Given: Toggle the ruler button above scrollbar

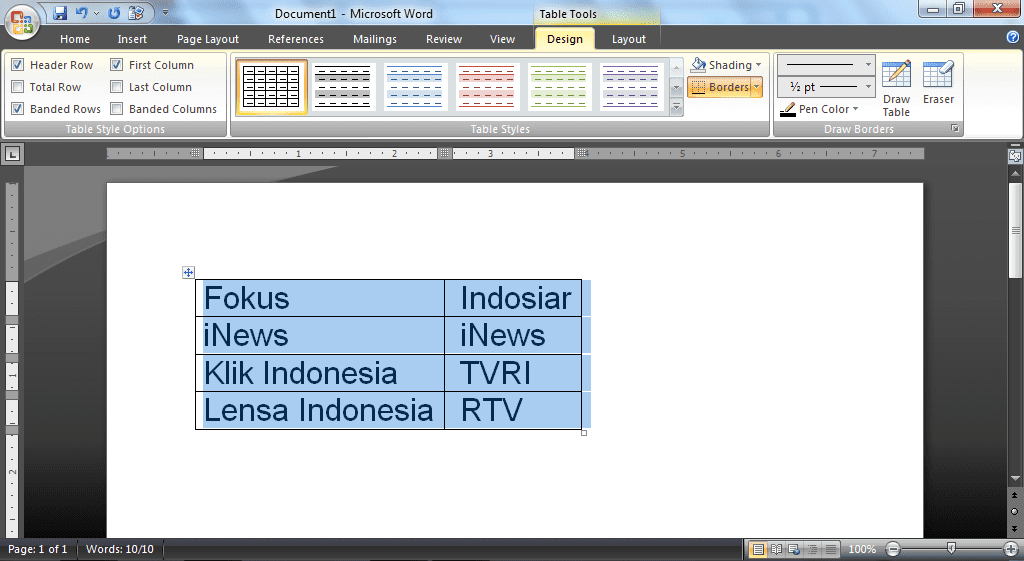Looking at the screenshot, I should 1015,156.
